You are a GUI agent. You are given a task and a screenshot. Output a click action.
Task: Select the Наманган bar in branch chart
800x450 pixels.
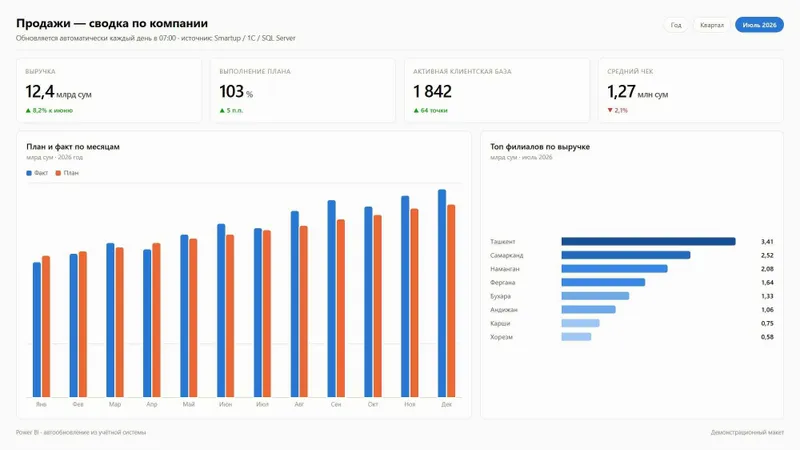click(614, 269)
